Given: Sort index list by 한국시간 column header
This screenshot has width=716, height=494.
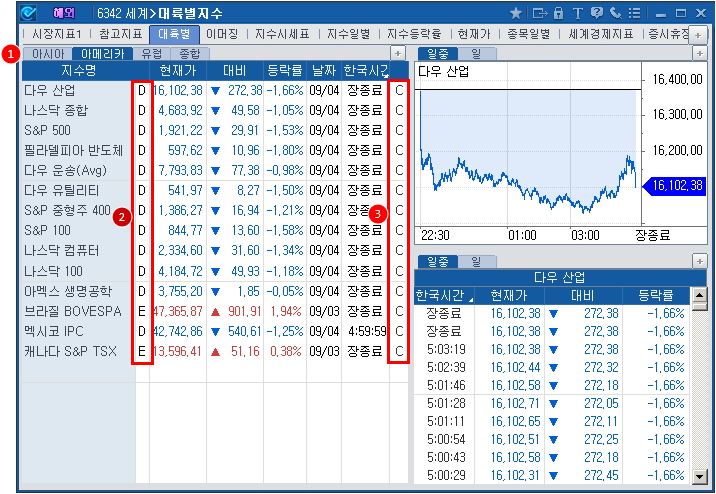Looking at the screenshot, I should (365, 71).
